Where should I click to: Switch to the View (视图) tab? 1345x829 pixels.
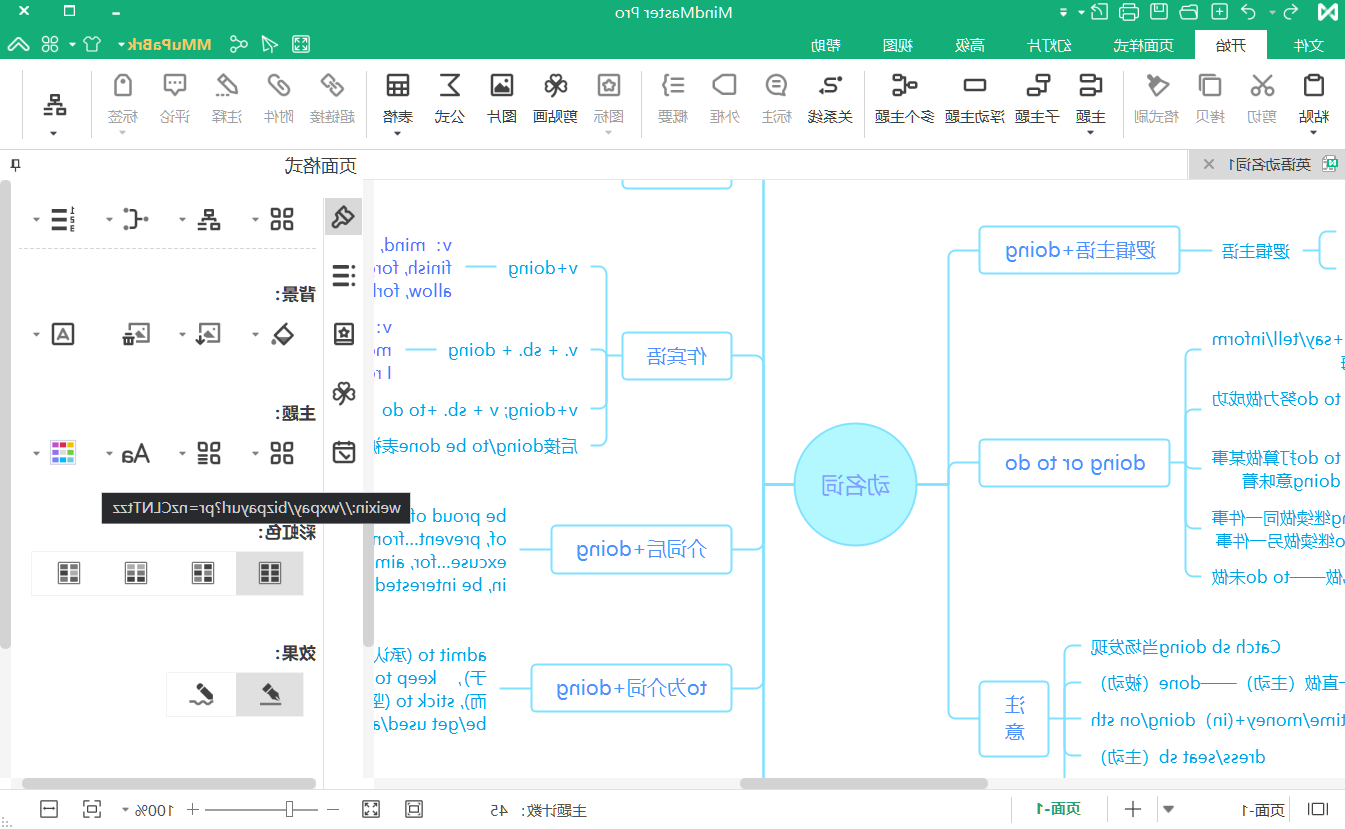coord(897,45)
